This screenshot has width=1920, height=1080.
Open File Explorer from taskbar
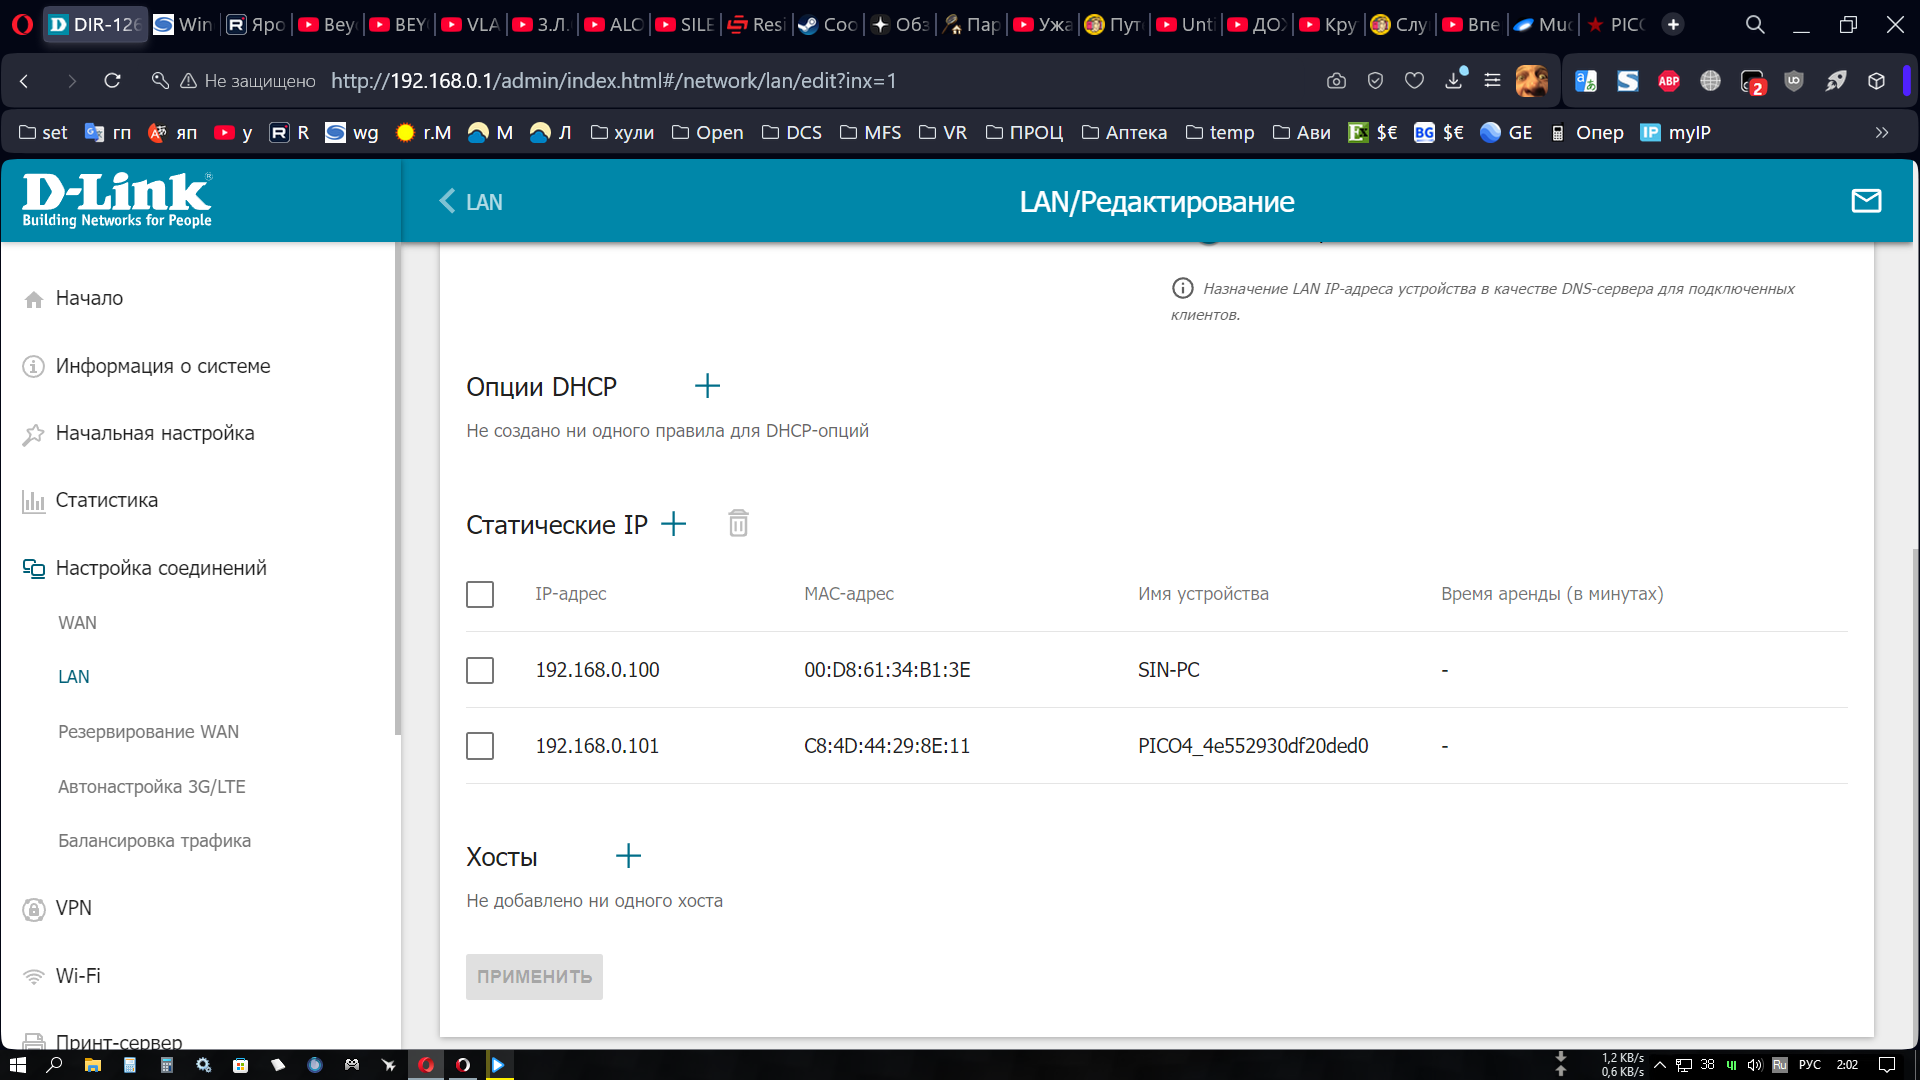92,1065
